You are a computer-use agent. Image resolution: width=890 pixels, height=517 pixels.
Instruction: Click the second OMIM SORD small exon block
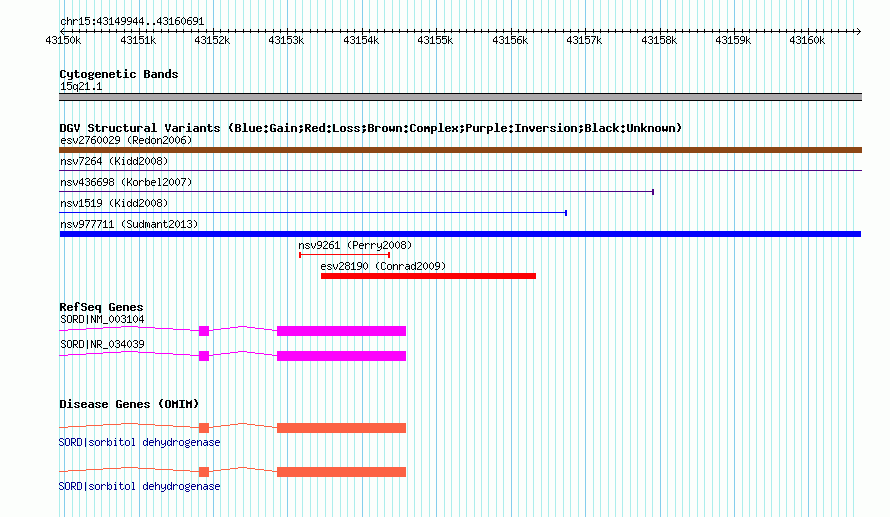(x=204, y=472)
